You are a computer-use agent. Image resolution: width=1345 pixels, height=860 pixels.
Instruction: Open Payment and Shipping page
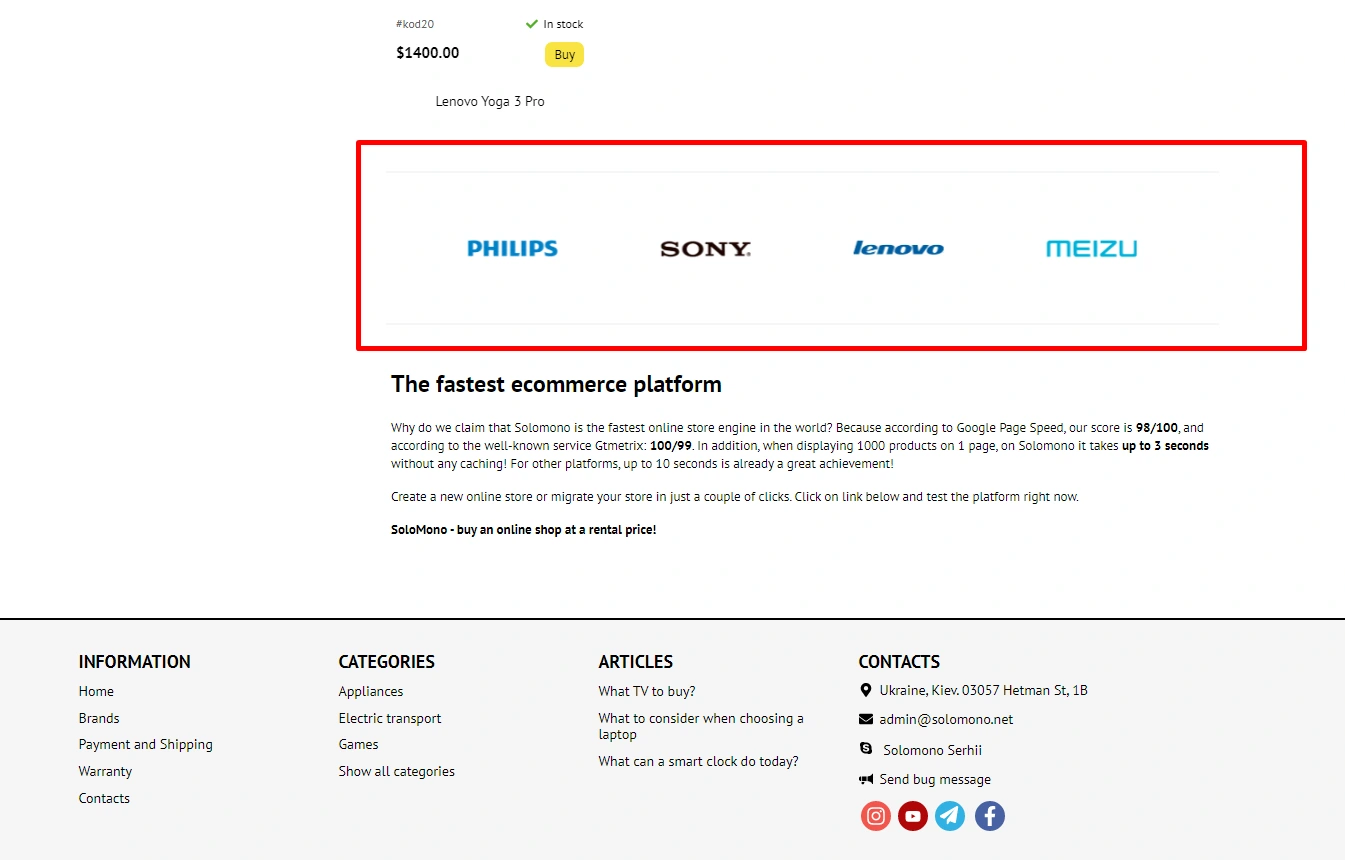click(146, 745)
